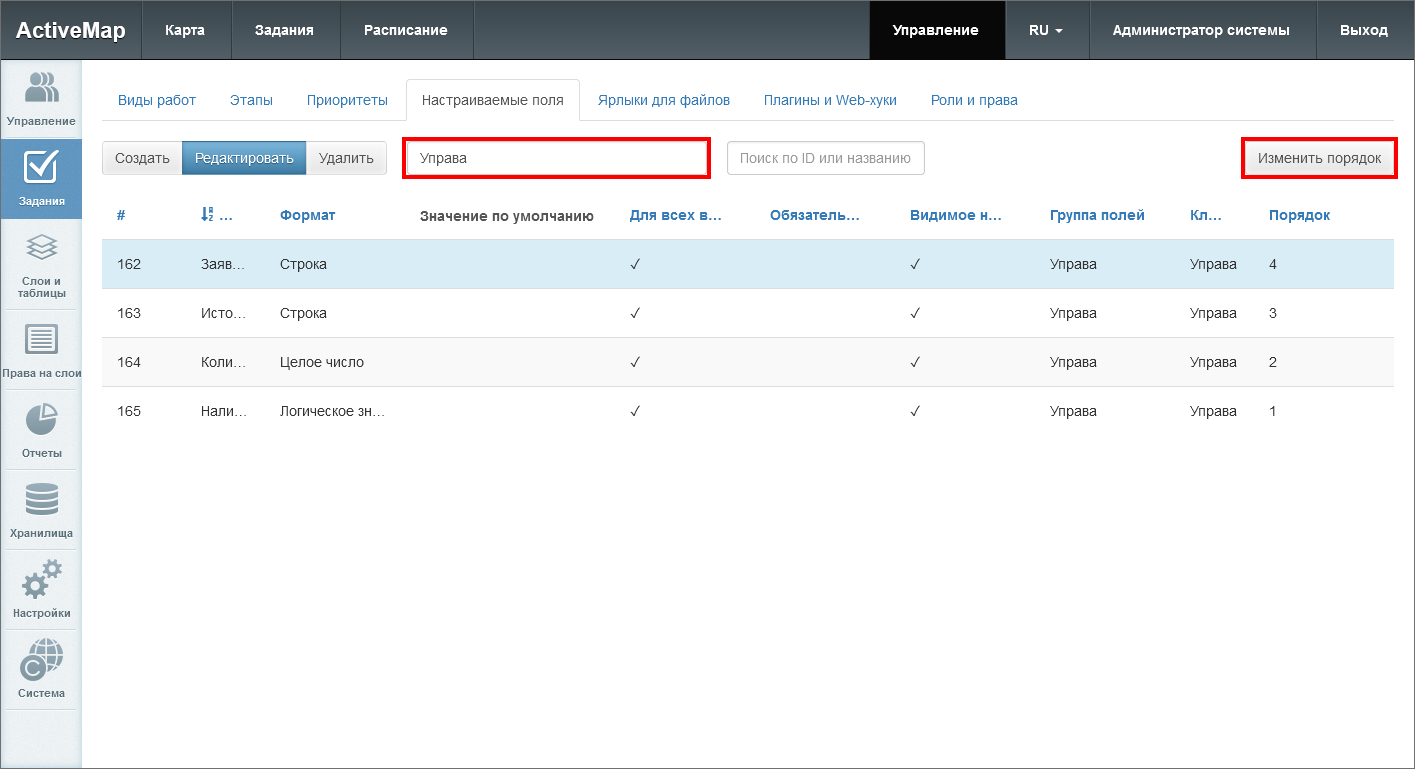This screenshot has width=1415, height=769.
Task: Switch to the Виды работ tab
Action: tap(157, 100)
